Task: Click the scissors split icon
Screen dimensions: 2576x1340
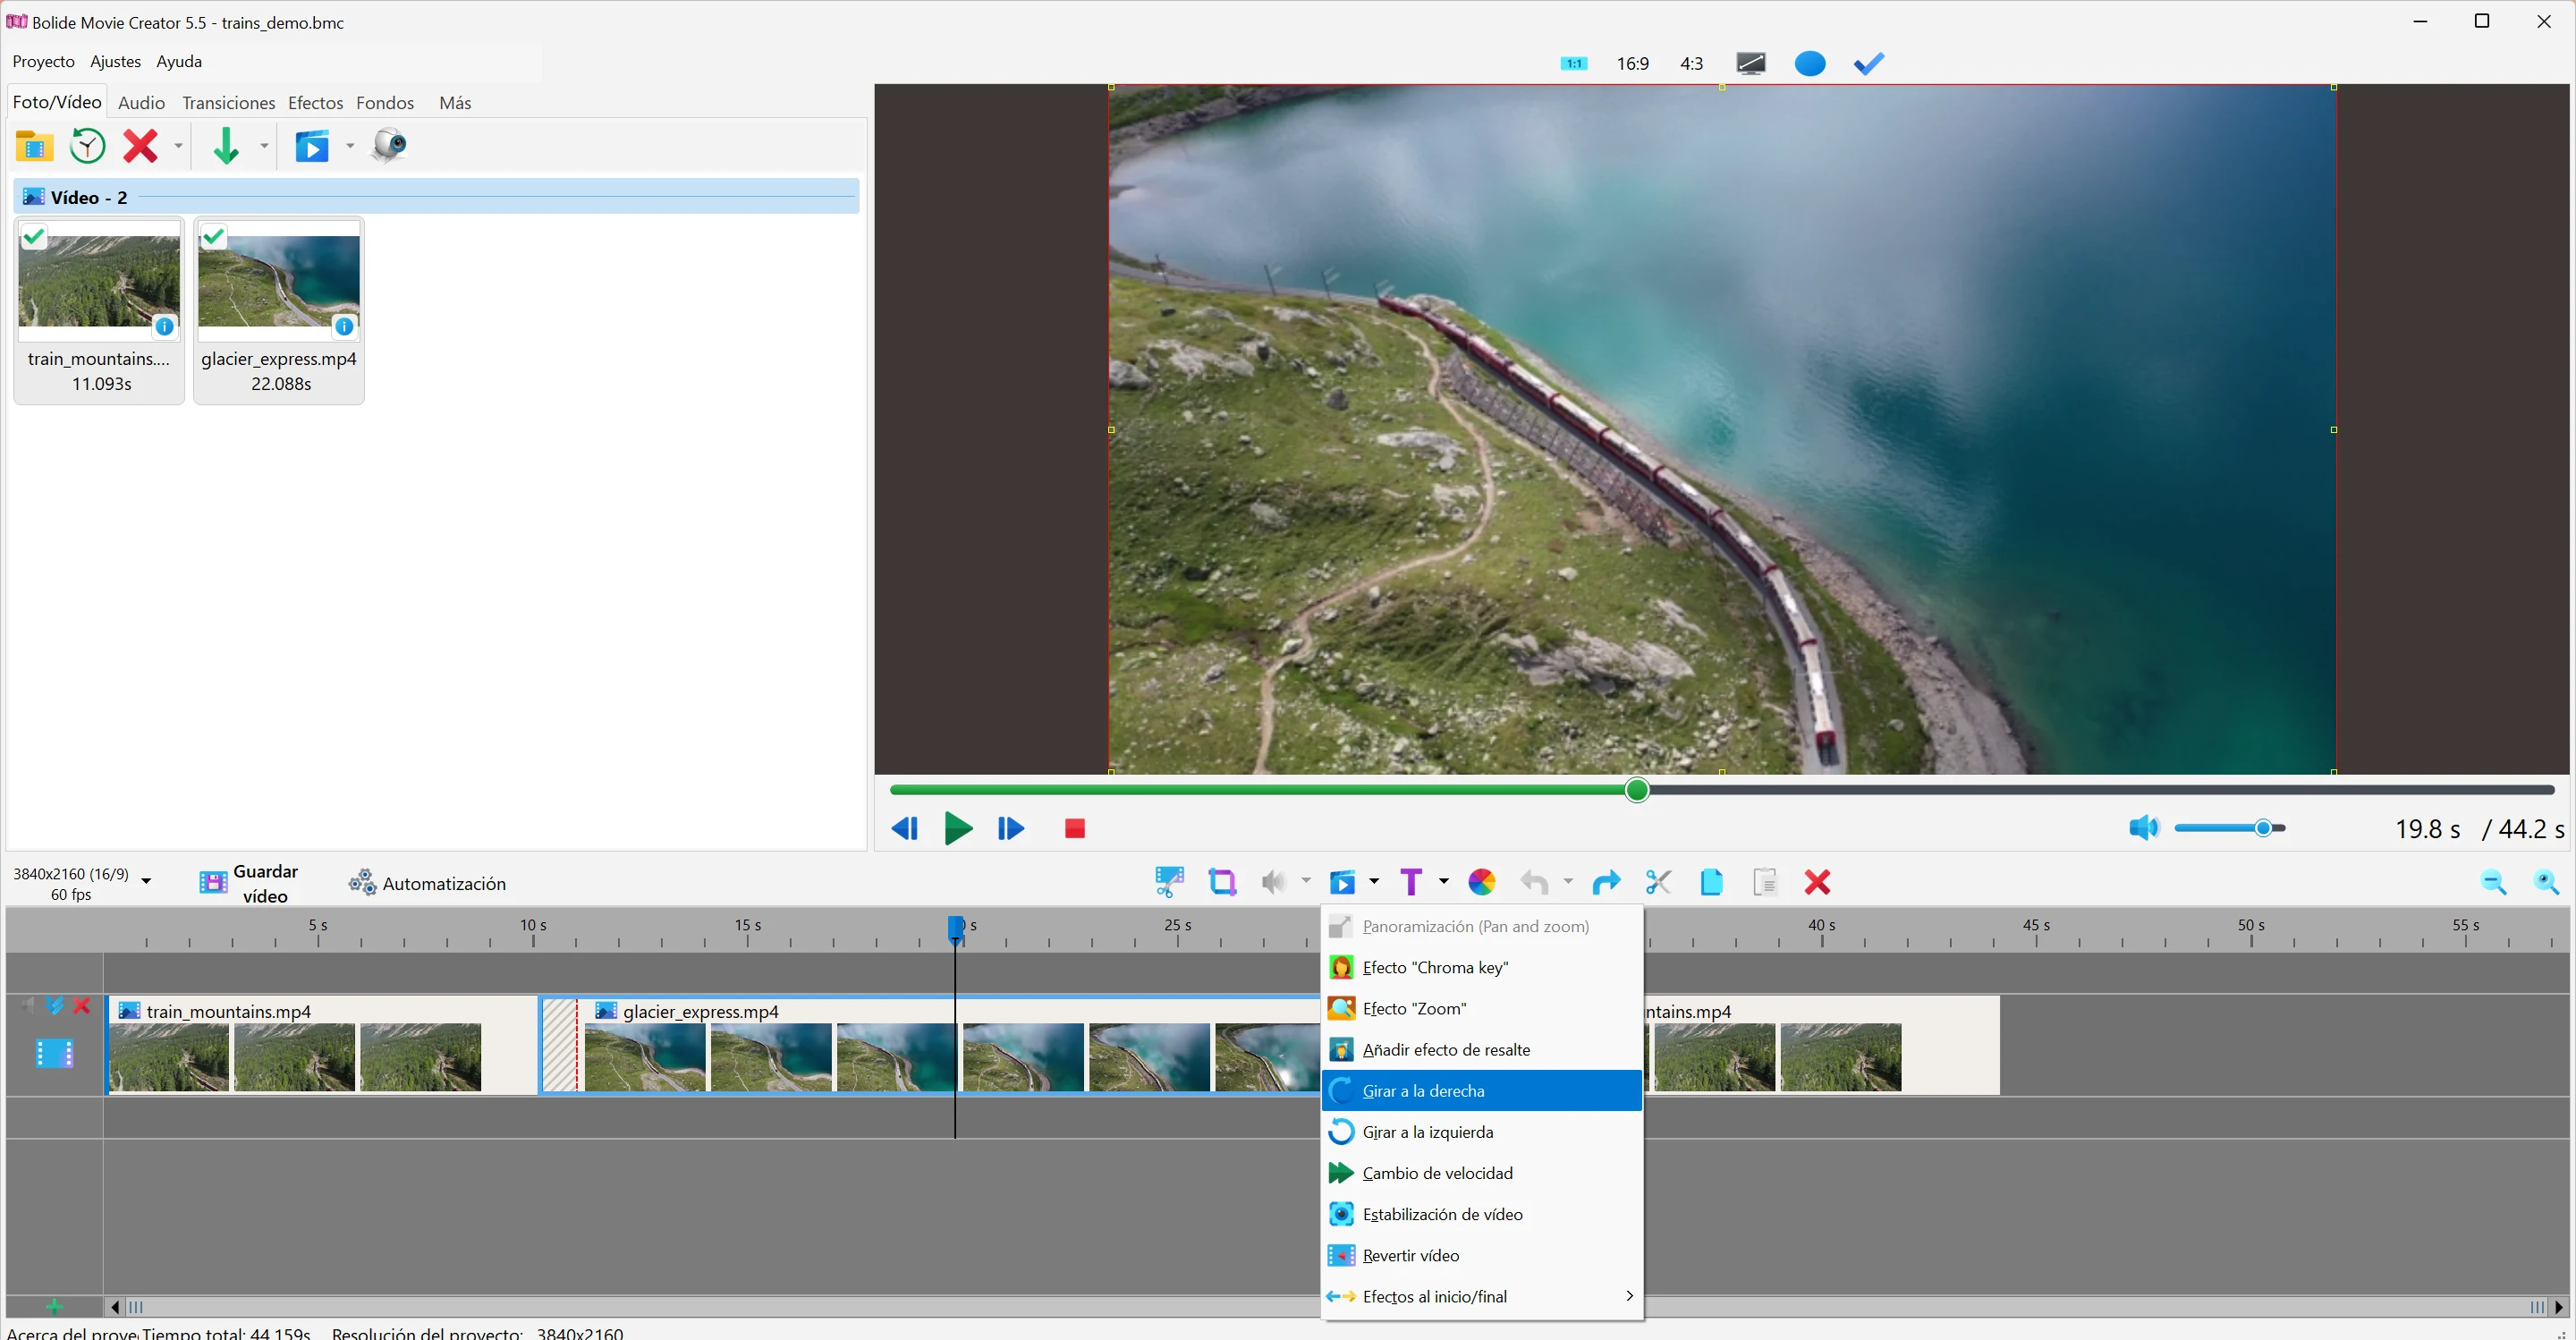Action: (x=1658, y=882)
